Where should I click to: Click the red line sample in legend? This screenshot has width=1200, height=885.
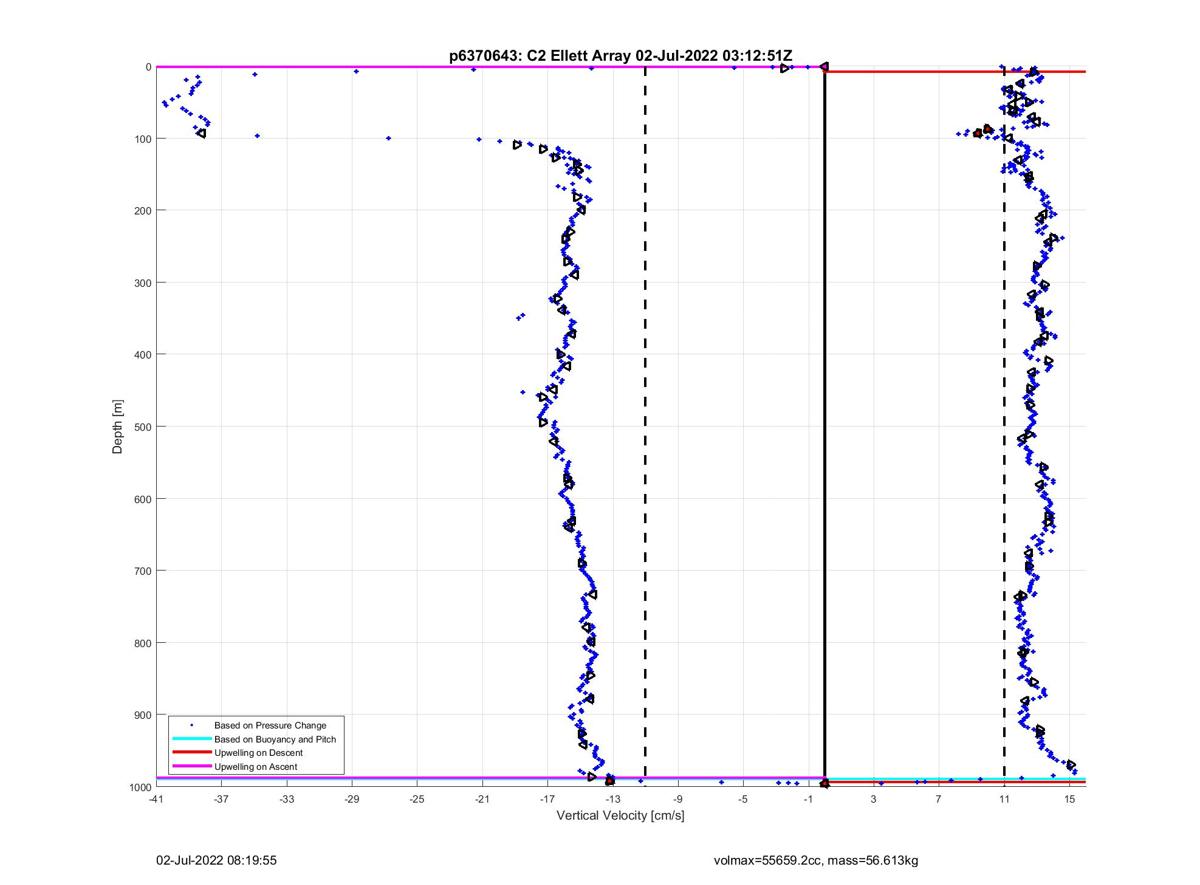[191, 753]
